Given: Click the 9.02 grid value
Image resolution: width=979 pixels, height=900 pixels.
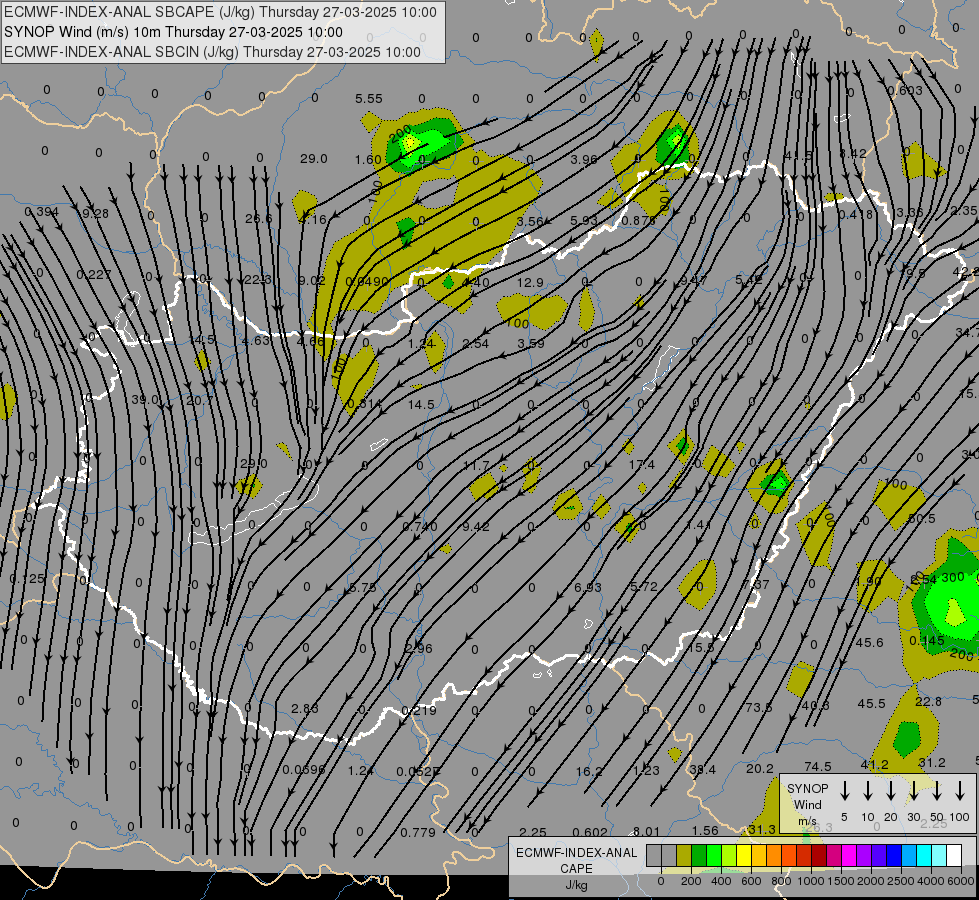Looking at the screenshot, I should tap(312, 280).
